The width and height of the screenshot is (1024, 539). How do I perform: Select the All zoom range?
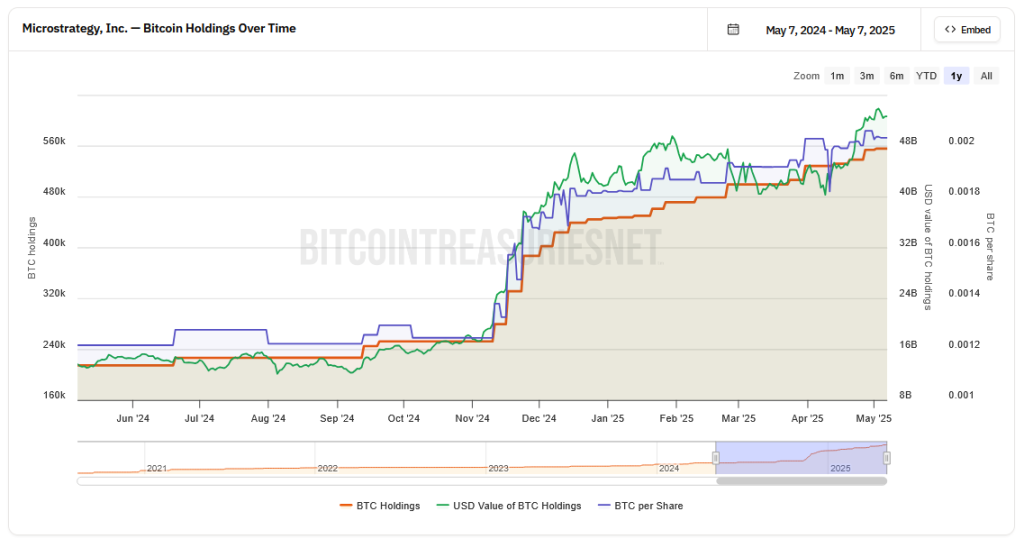pos(986,76)
